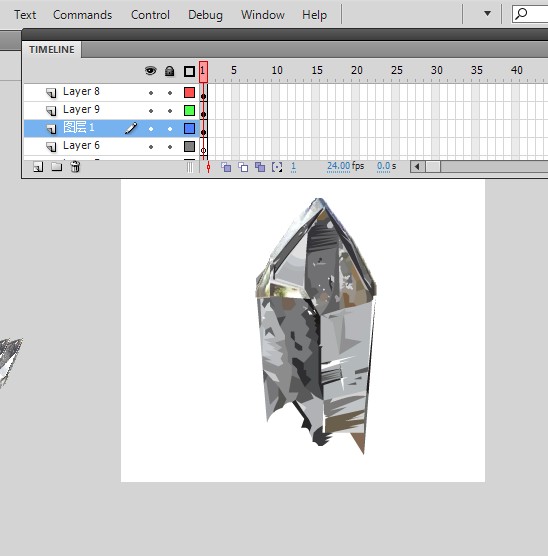This screenshot has width=548, height=556.
Task: Click into the search field
Action: (x=530, y=15)
